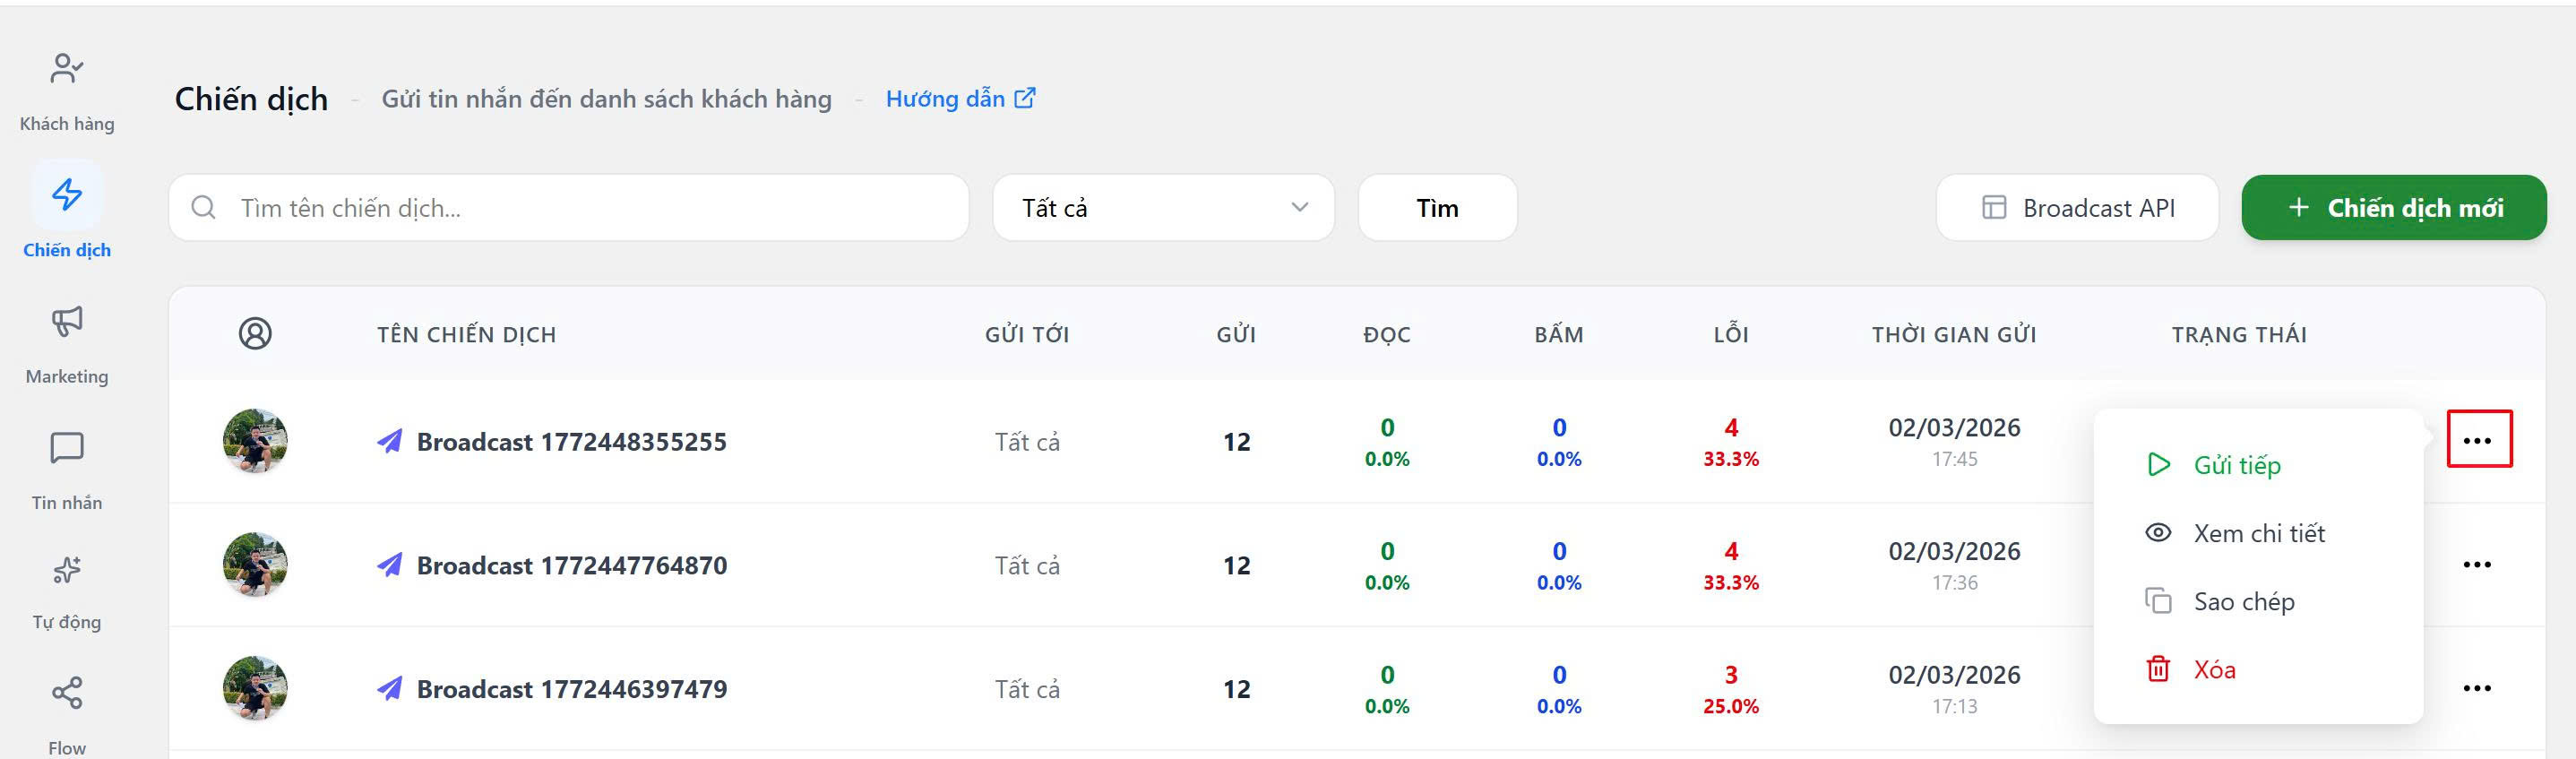The height and width of the screenshot is (759, 2576).
Task: Create new campaign with Chiến dịch mới
Action: [2393, 208]
